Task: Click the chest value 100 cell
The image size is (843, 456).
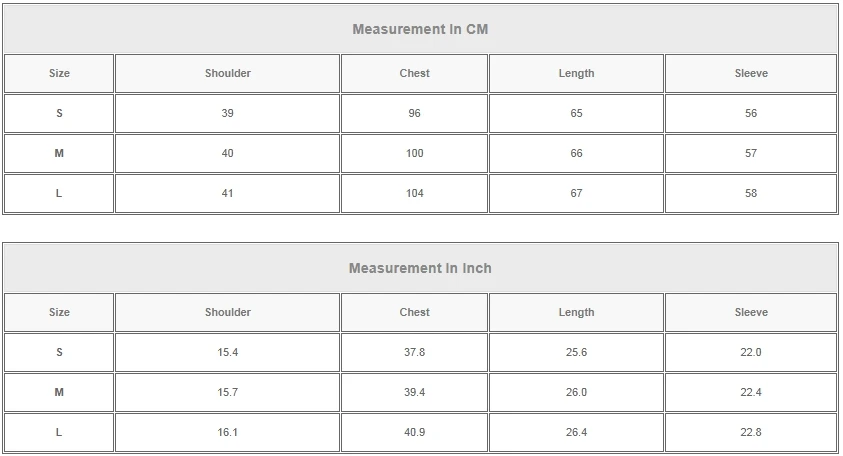Action: point(415,153)
